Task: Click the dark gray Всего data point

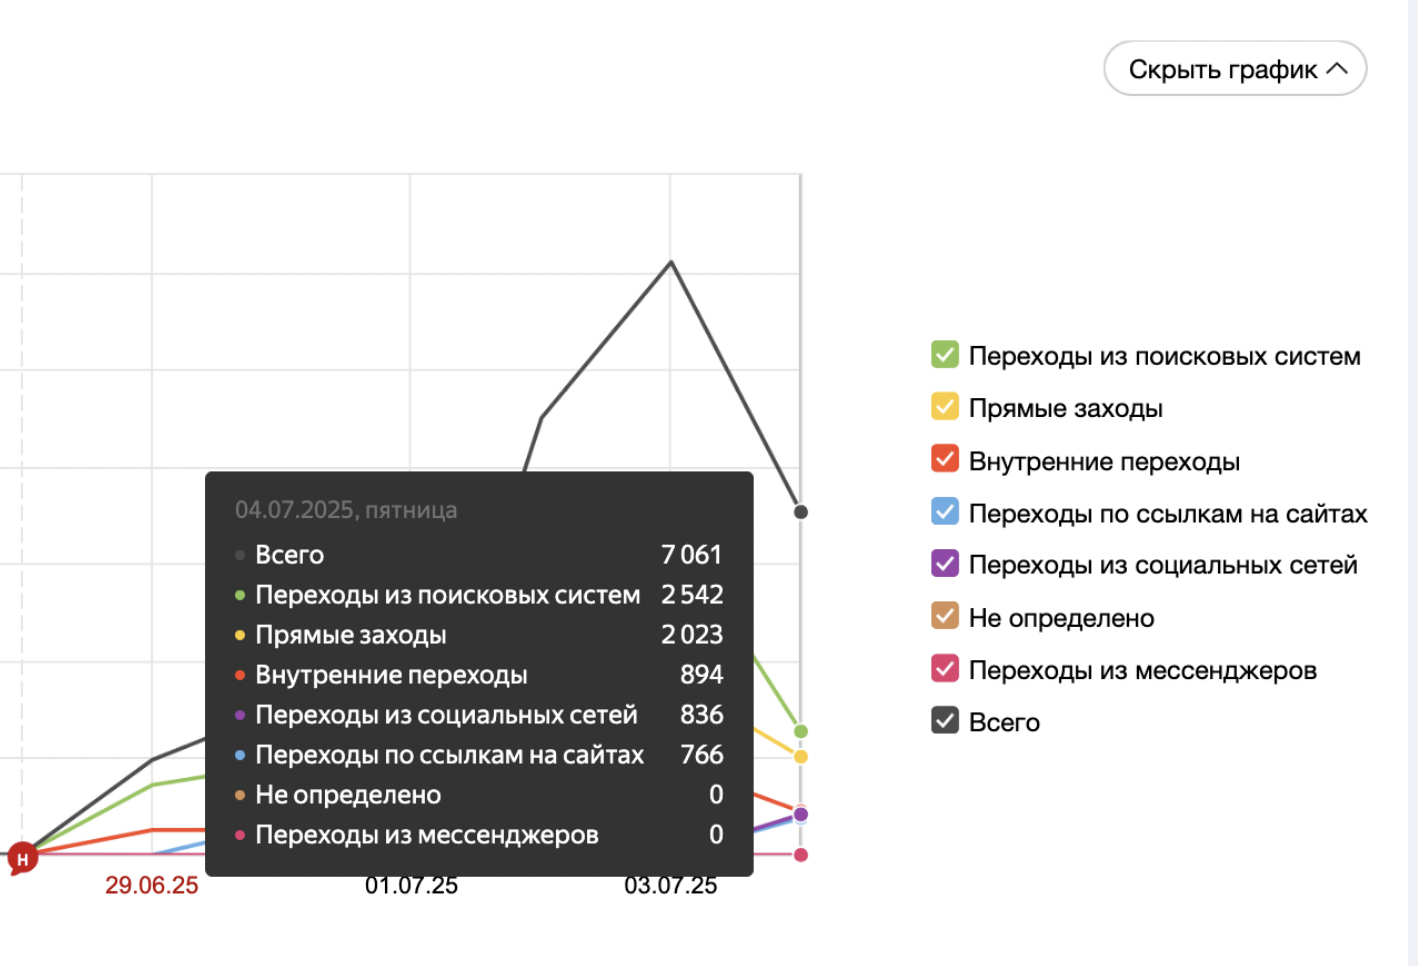Action: click(x=801, y=512)
